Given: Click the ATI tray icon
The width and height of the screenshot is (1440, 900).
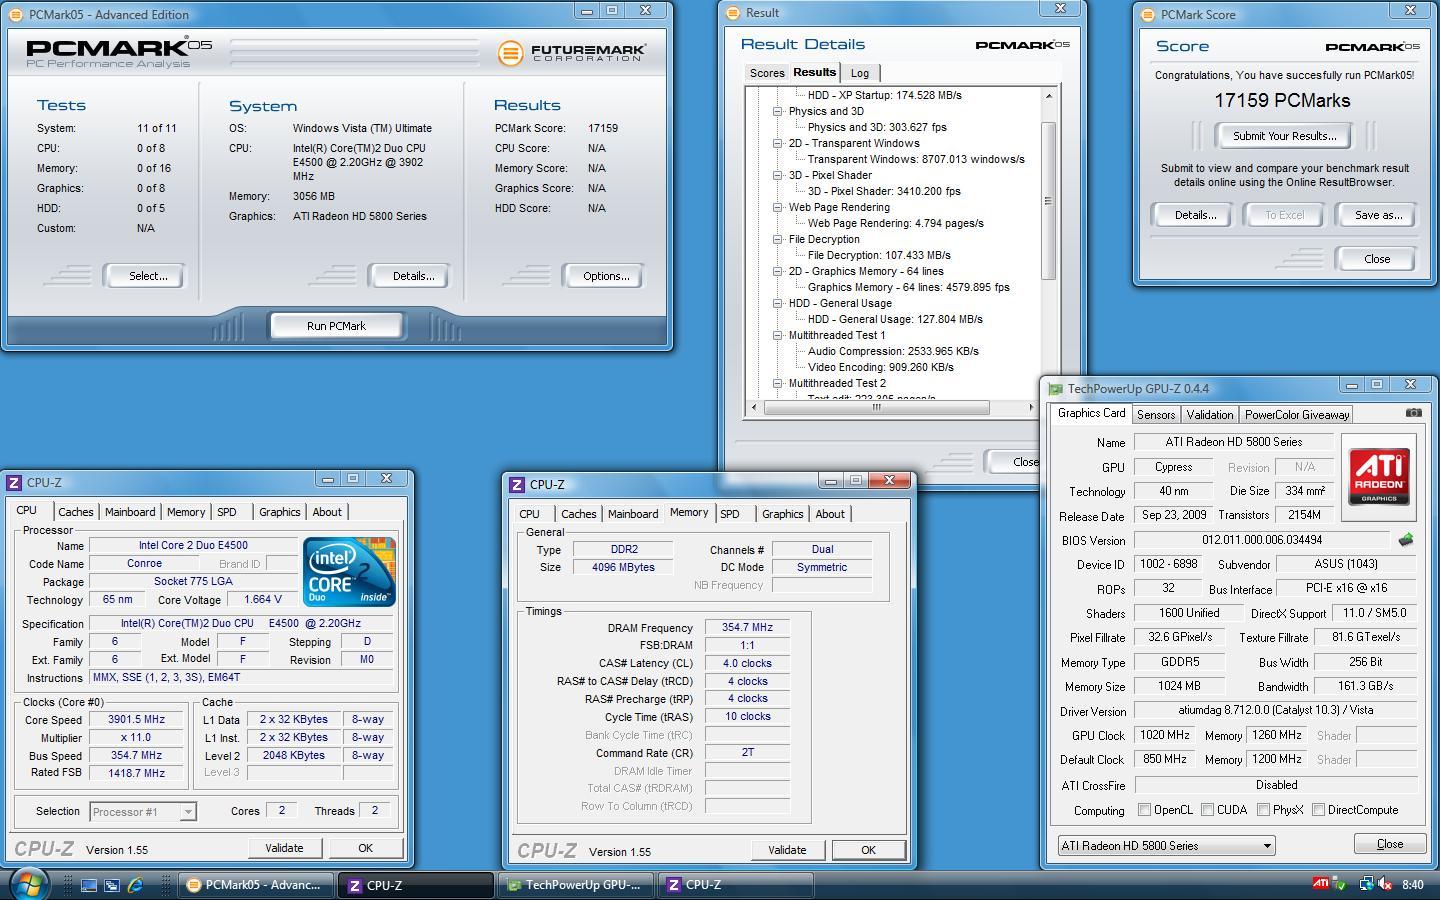Looking at the screenshot, I should (1321, 884).
